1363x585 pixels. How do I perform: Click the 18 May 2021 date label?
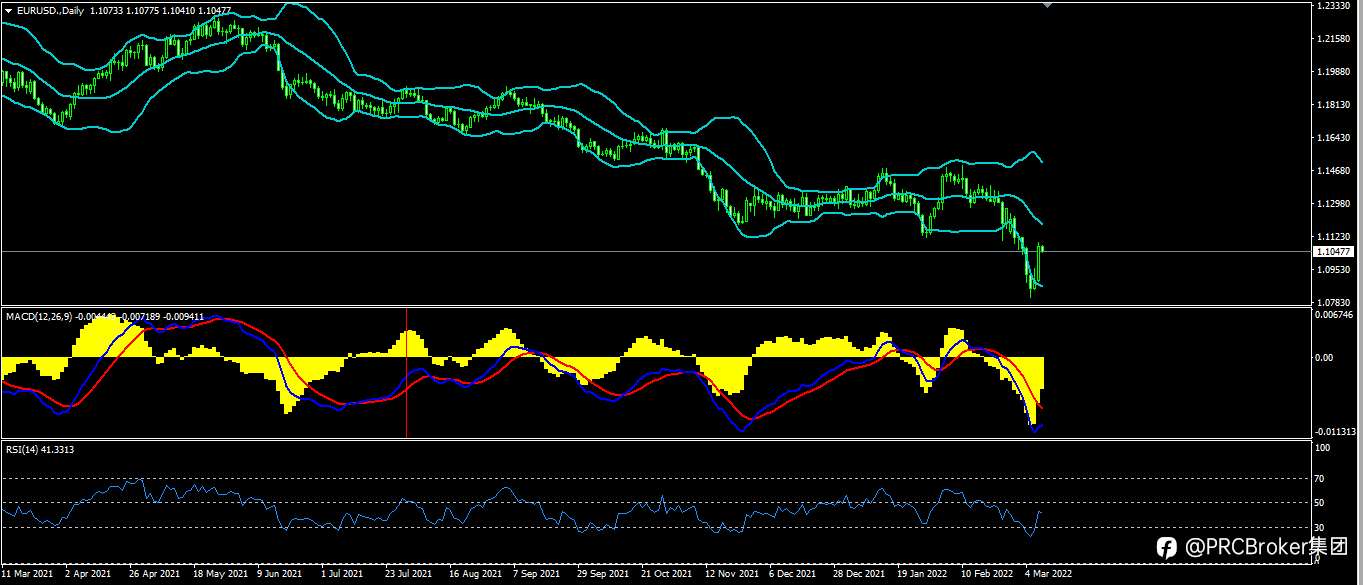click(219, 575)
